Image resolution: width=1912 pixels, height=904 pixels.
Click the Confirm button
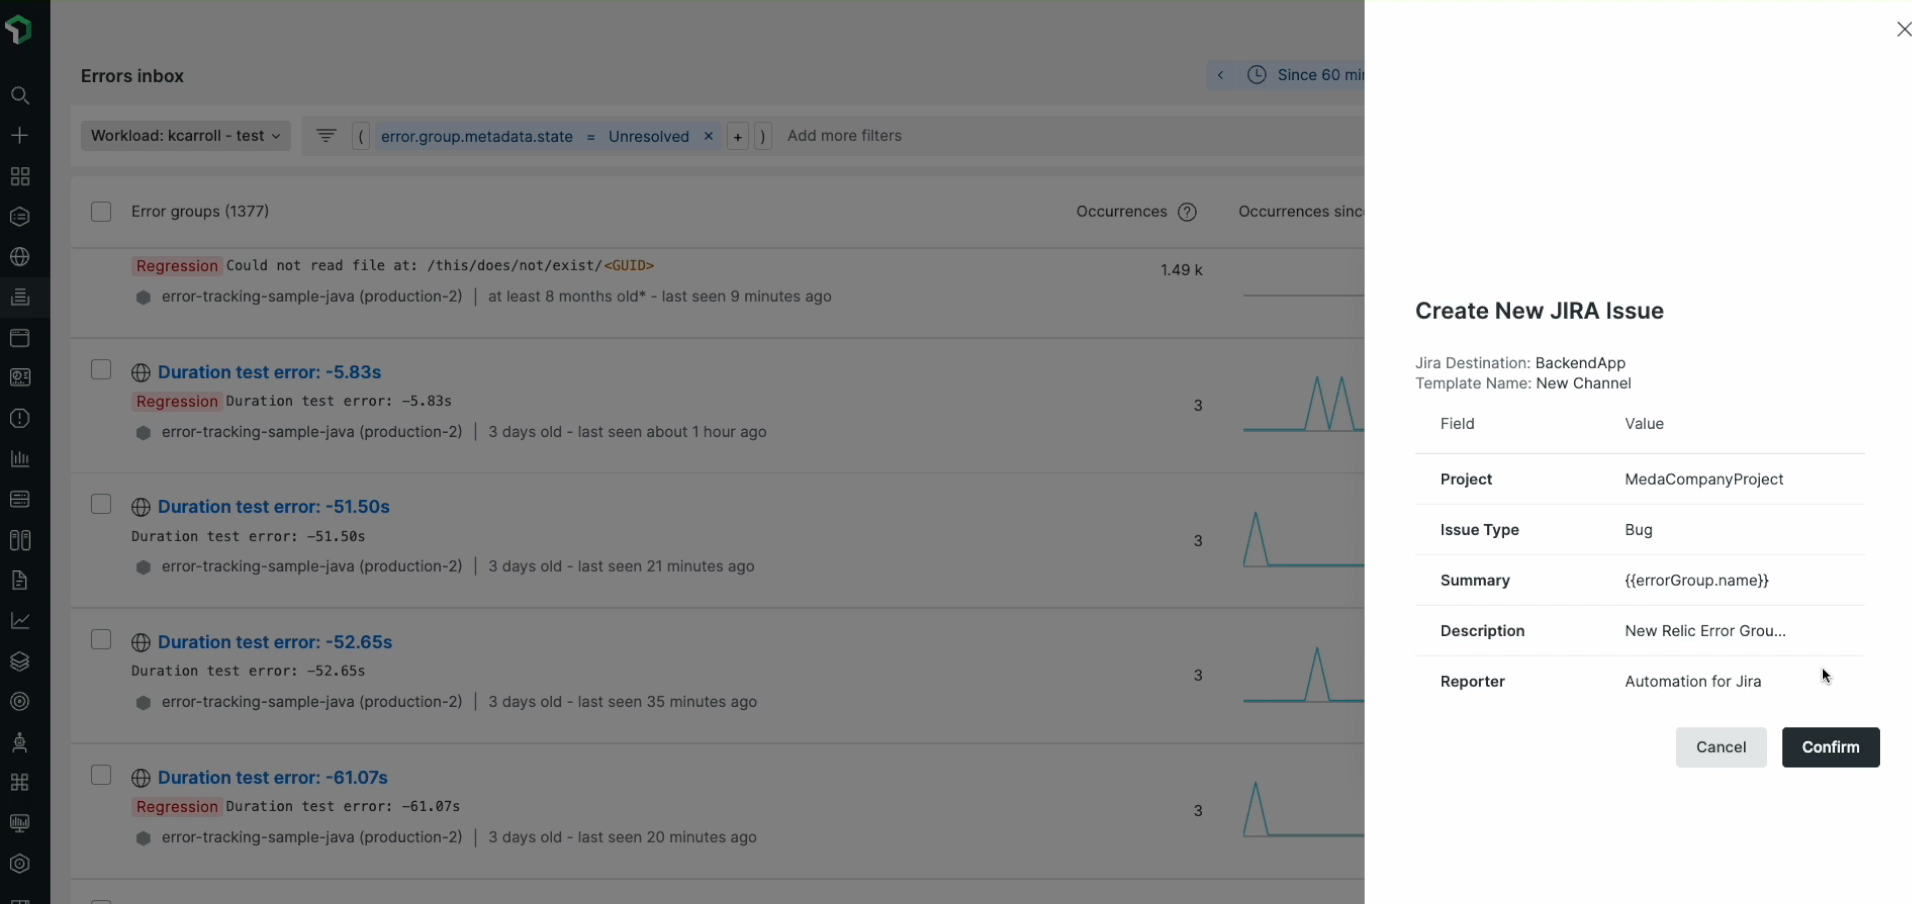1830,747
